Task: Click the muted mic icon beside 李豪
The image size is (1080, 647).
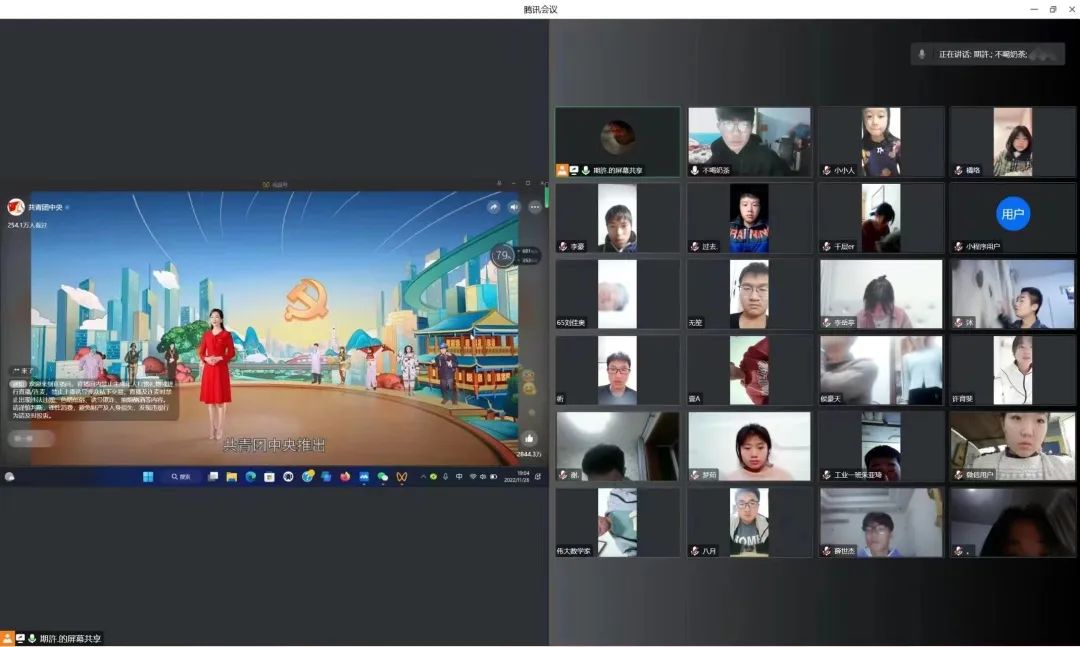Action: [x=563, y=247]
